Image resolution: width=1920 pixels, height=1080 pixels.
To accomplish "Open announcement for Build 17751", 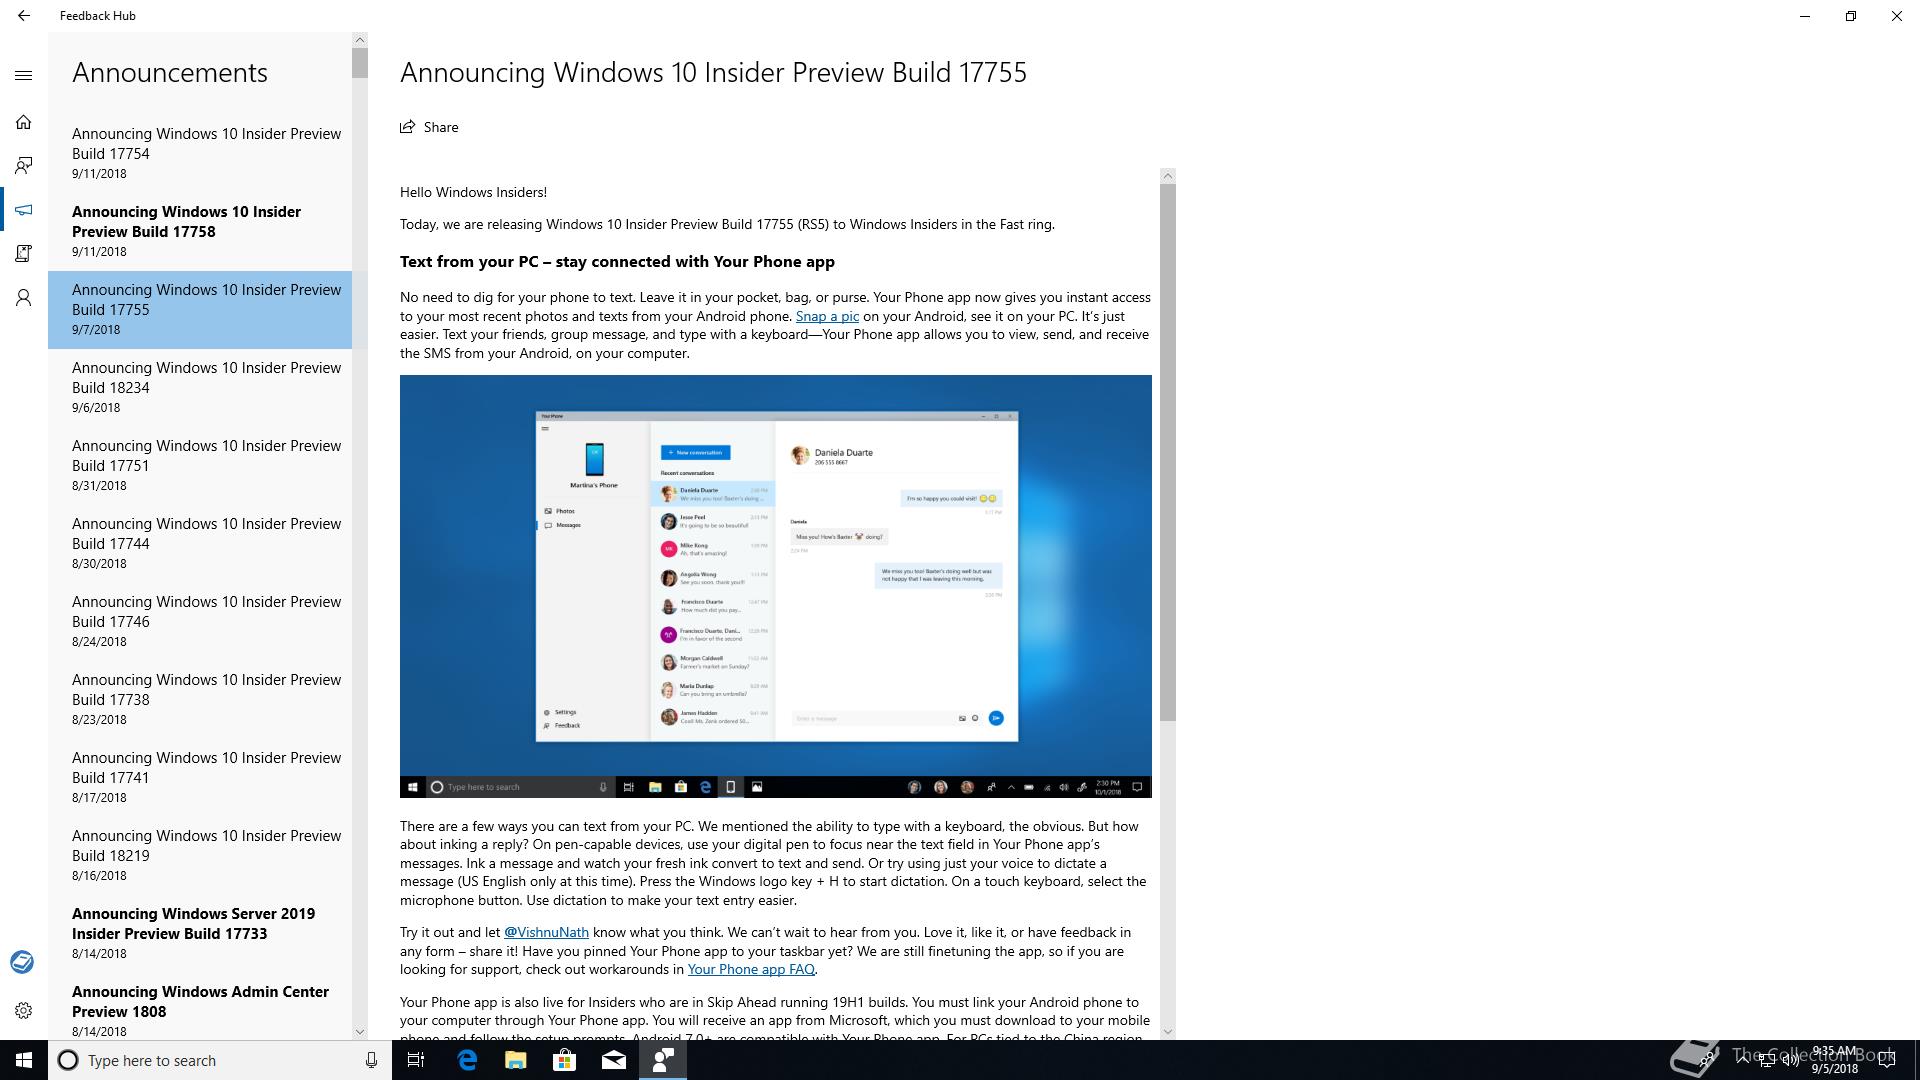I will click(200, 465).
